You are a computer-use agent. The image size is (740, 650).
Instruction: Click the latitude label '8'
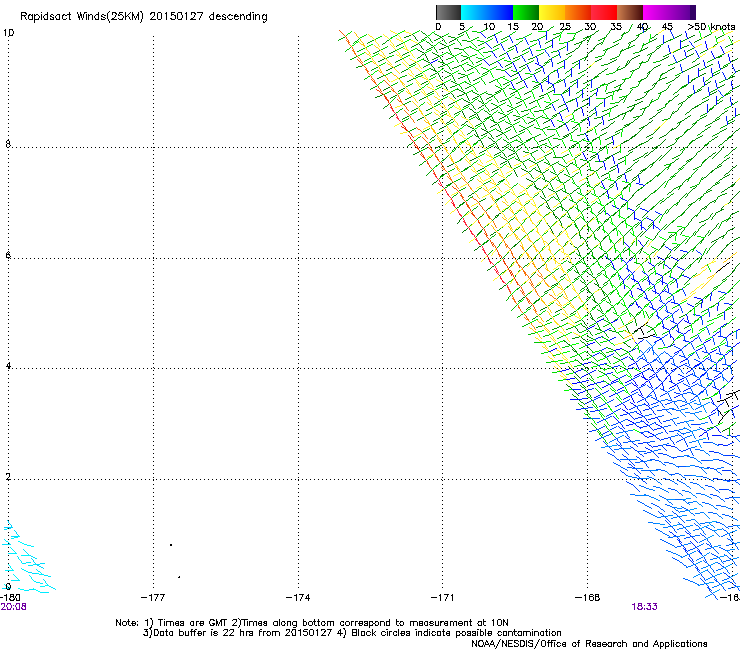8,144
